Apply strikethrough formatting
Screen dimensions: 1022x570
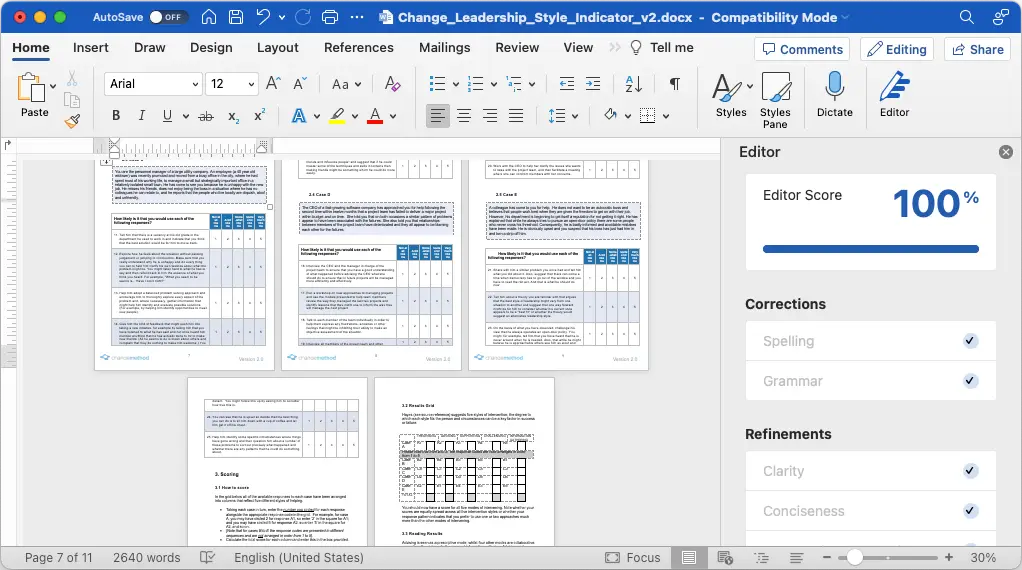point(206,116)
